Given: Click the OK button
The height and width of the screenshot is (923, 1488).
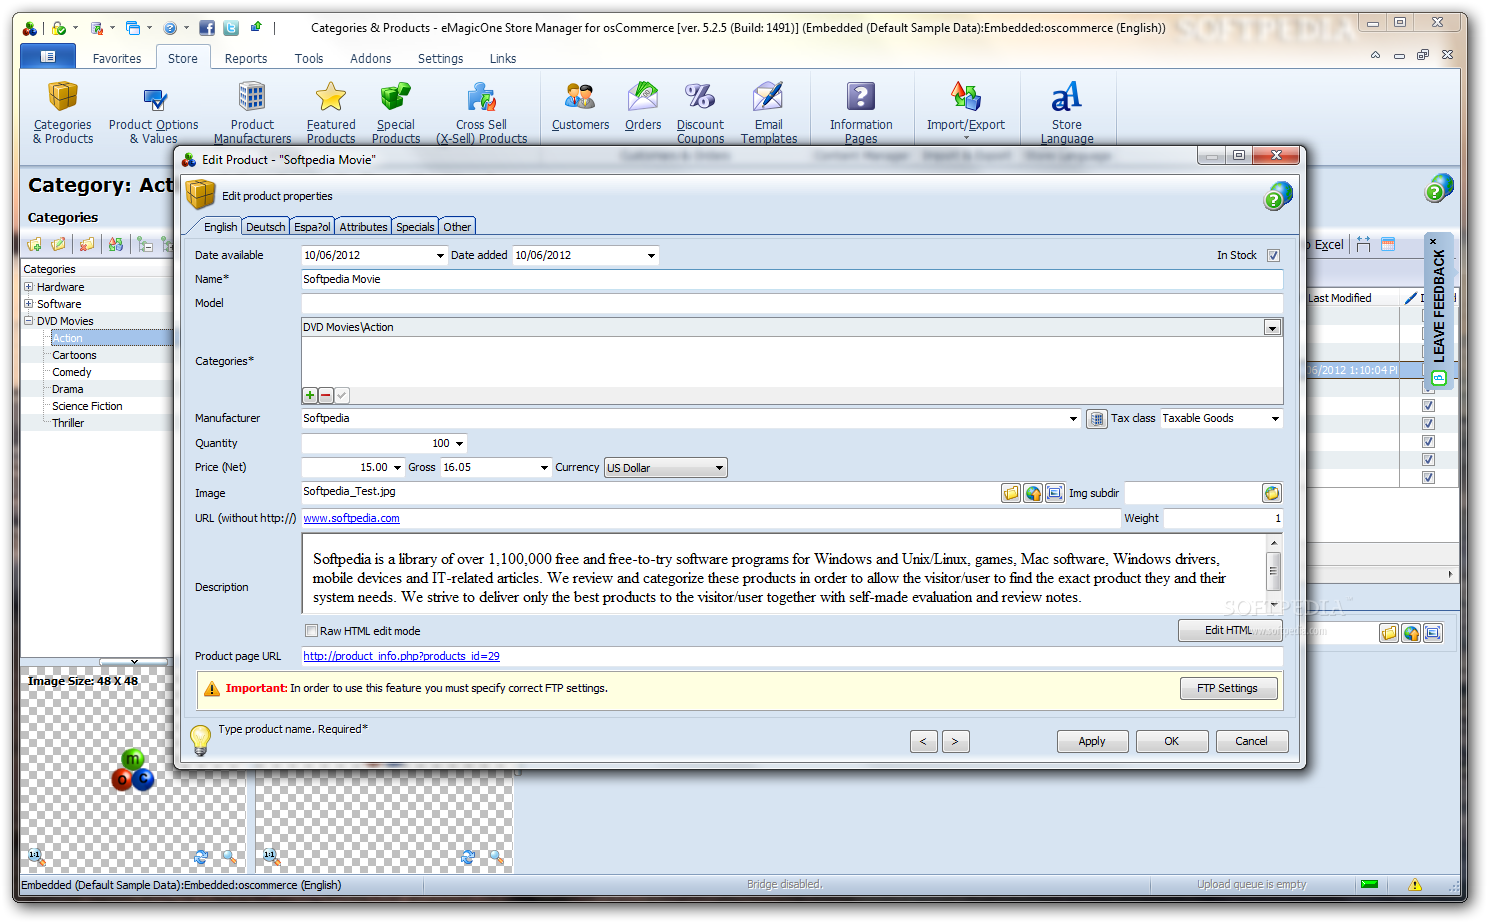Looking at the screenshot, I should [x=1172, y=742].
